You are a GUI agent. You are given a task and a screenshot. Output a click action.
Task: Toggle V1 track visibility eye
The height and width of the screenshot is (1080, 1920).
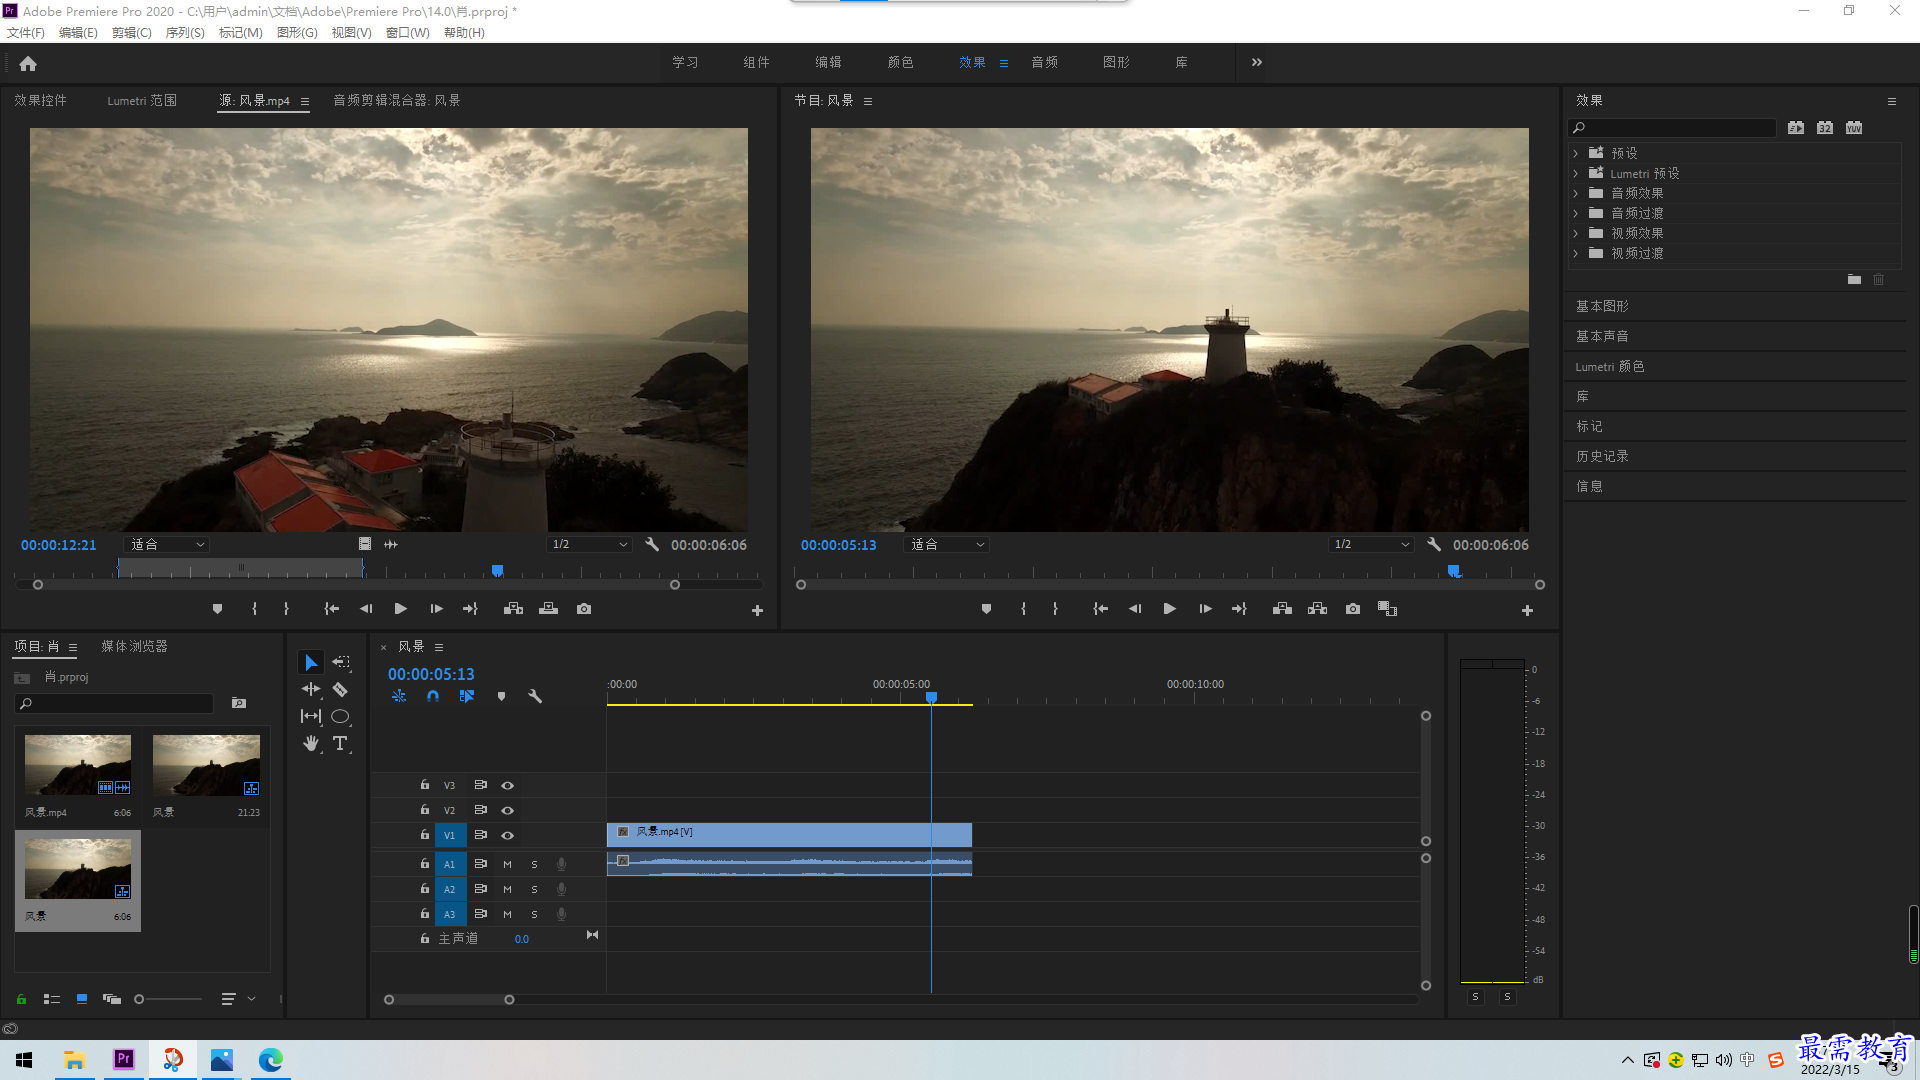click(507, 836)
